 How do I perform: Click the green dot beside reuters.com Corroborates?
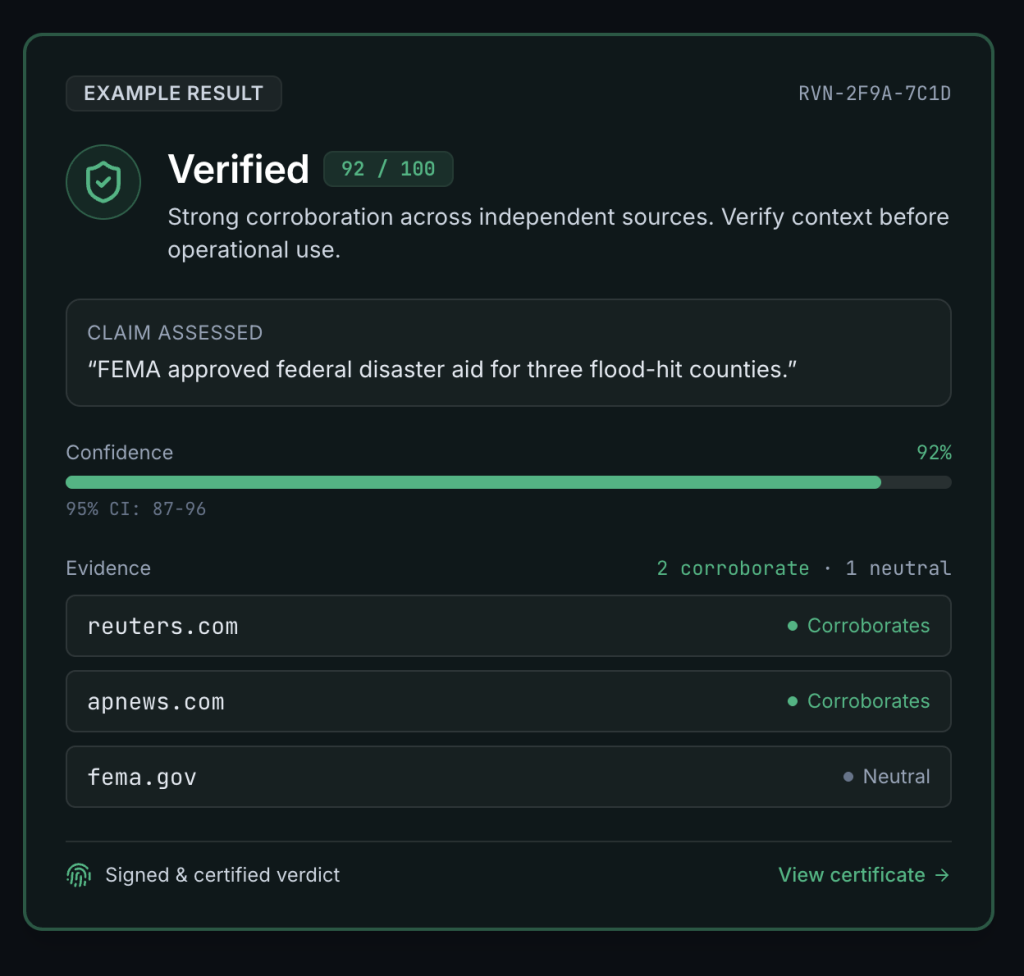point(793,626)
